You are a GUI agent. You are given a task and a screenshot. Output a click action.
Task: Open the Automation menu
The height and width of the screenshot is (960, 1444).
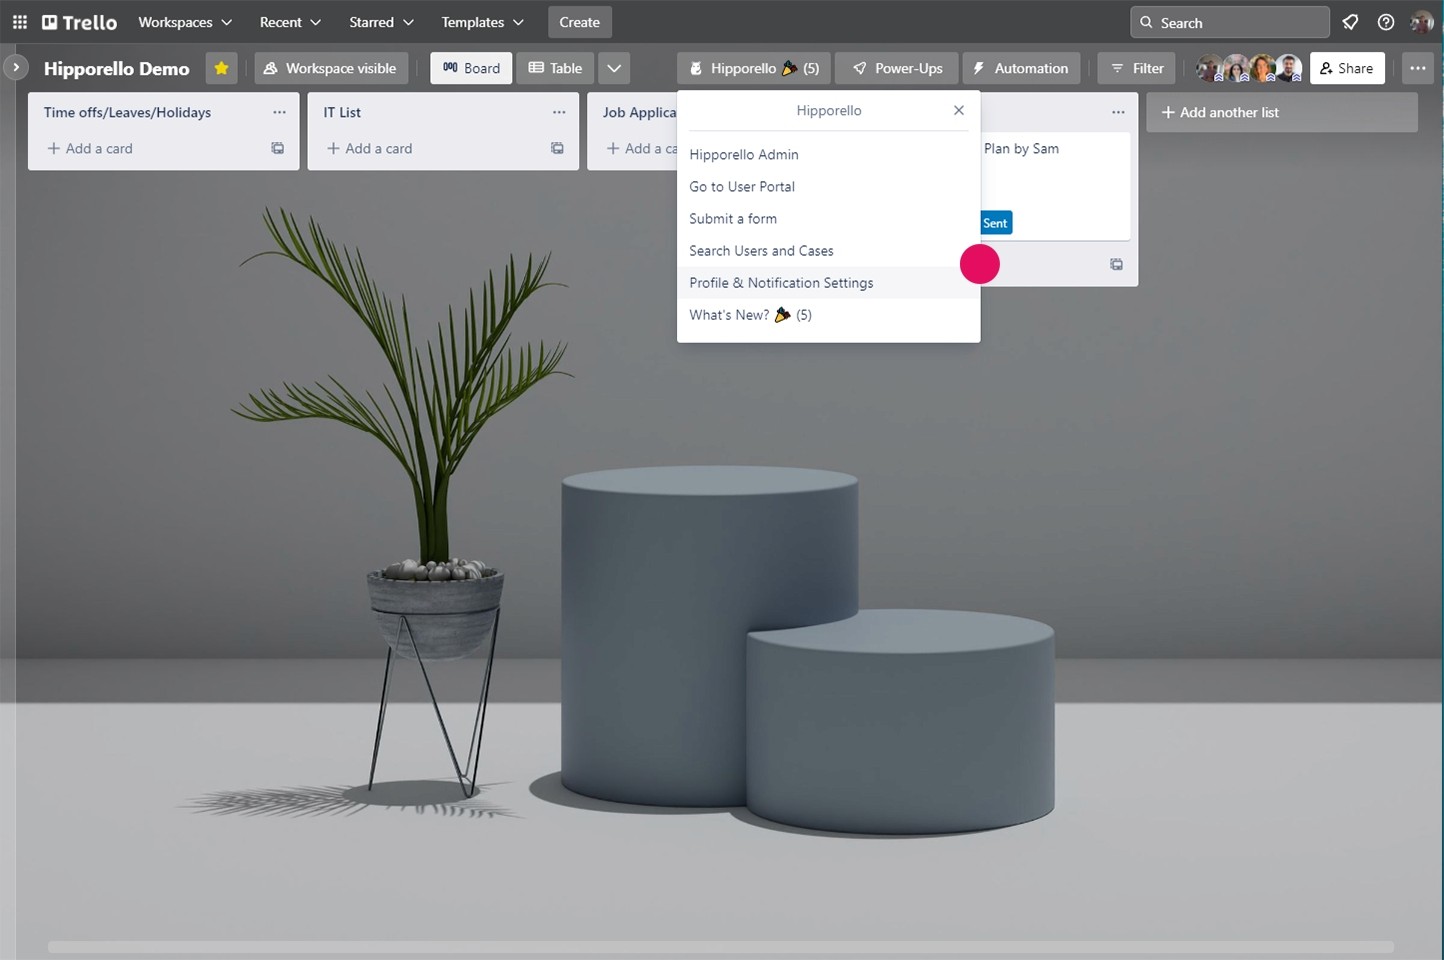1021,68
